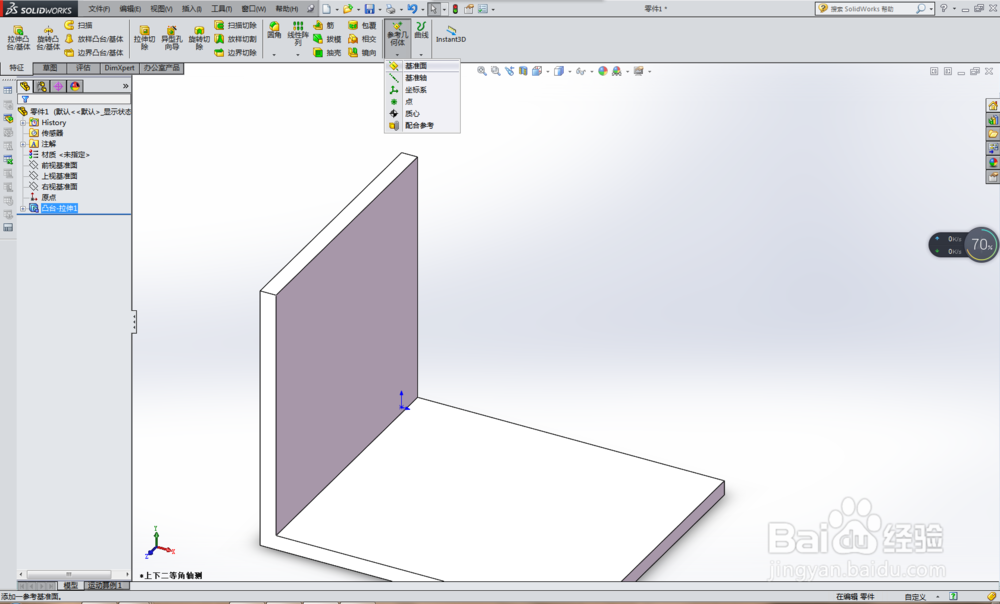Image resolution: width=1000 pixels, height=604 pixels.
Task: Open the 编辑(E) menu
Action: tap(130, 9)
